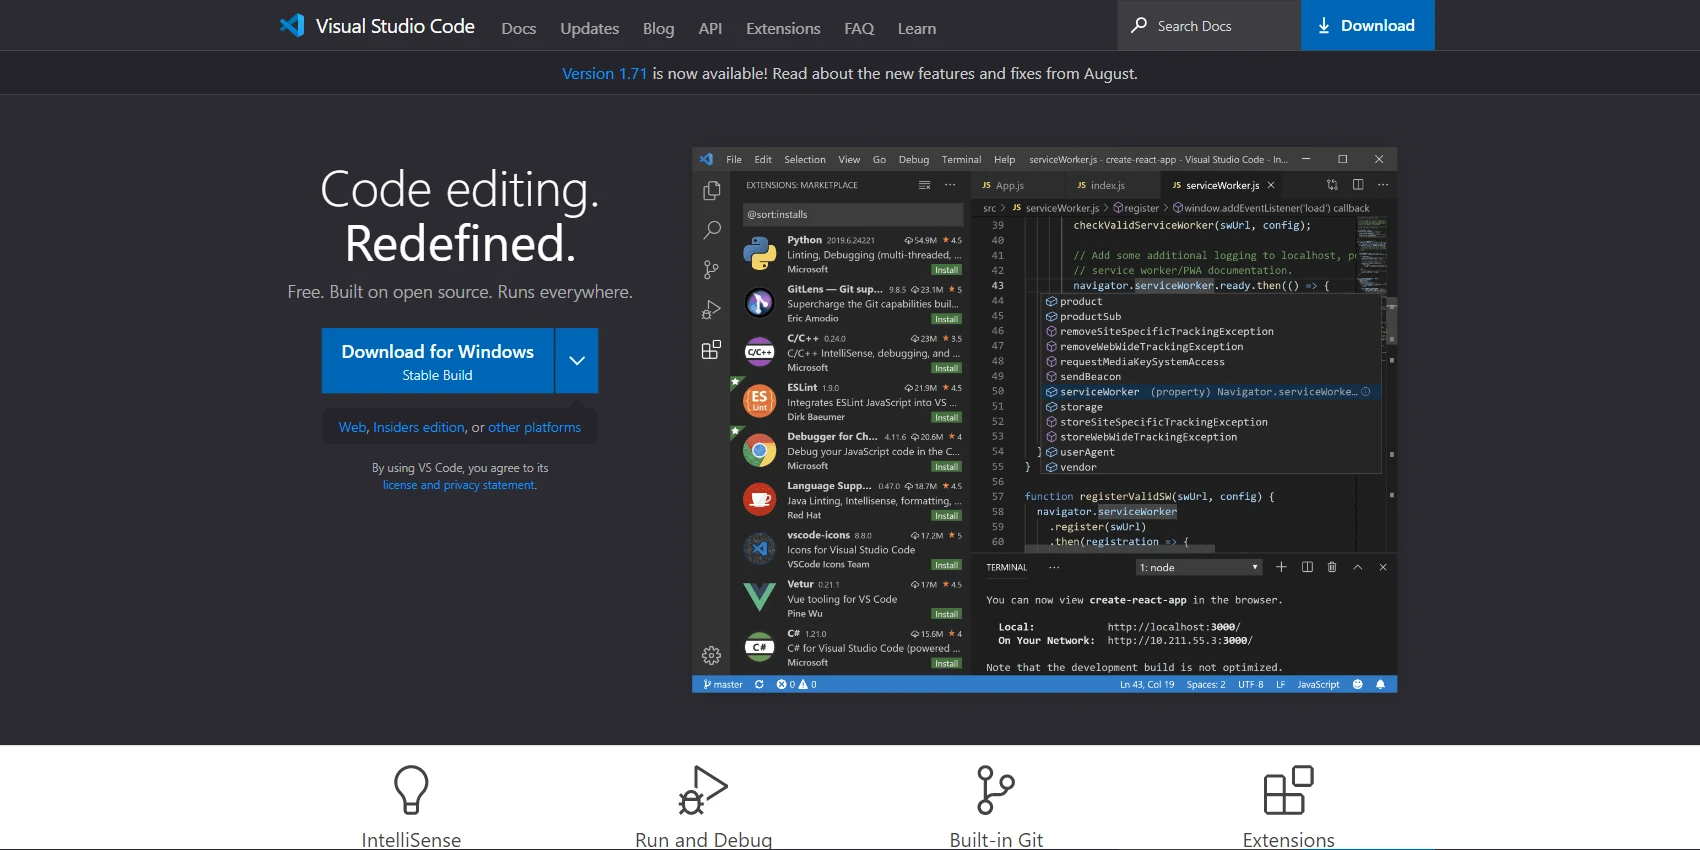Click the new terminal plus icon
This screenshot has height=850, width=1700.
1281,567
